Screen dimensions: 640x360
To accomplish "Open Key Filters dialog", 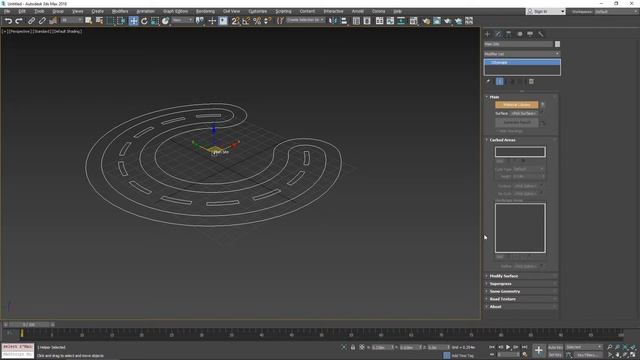I will click(x=588, y=355).
